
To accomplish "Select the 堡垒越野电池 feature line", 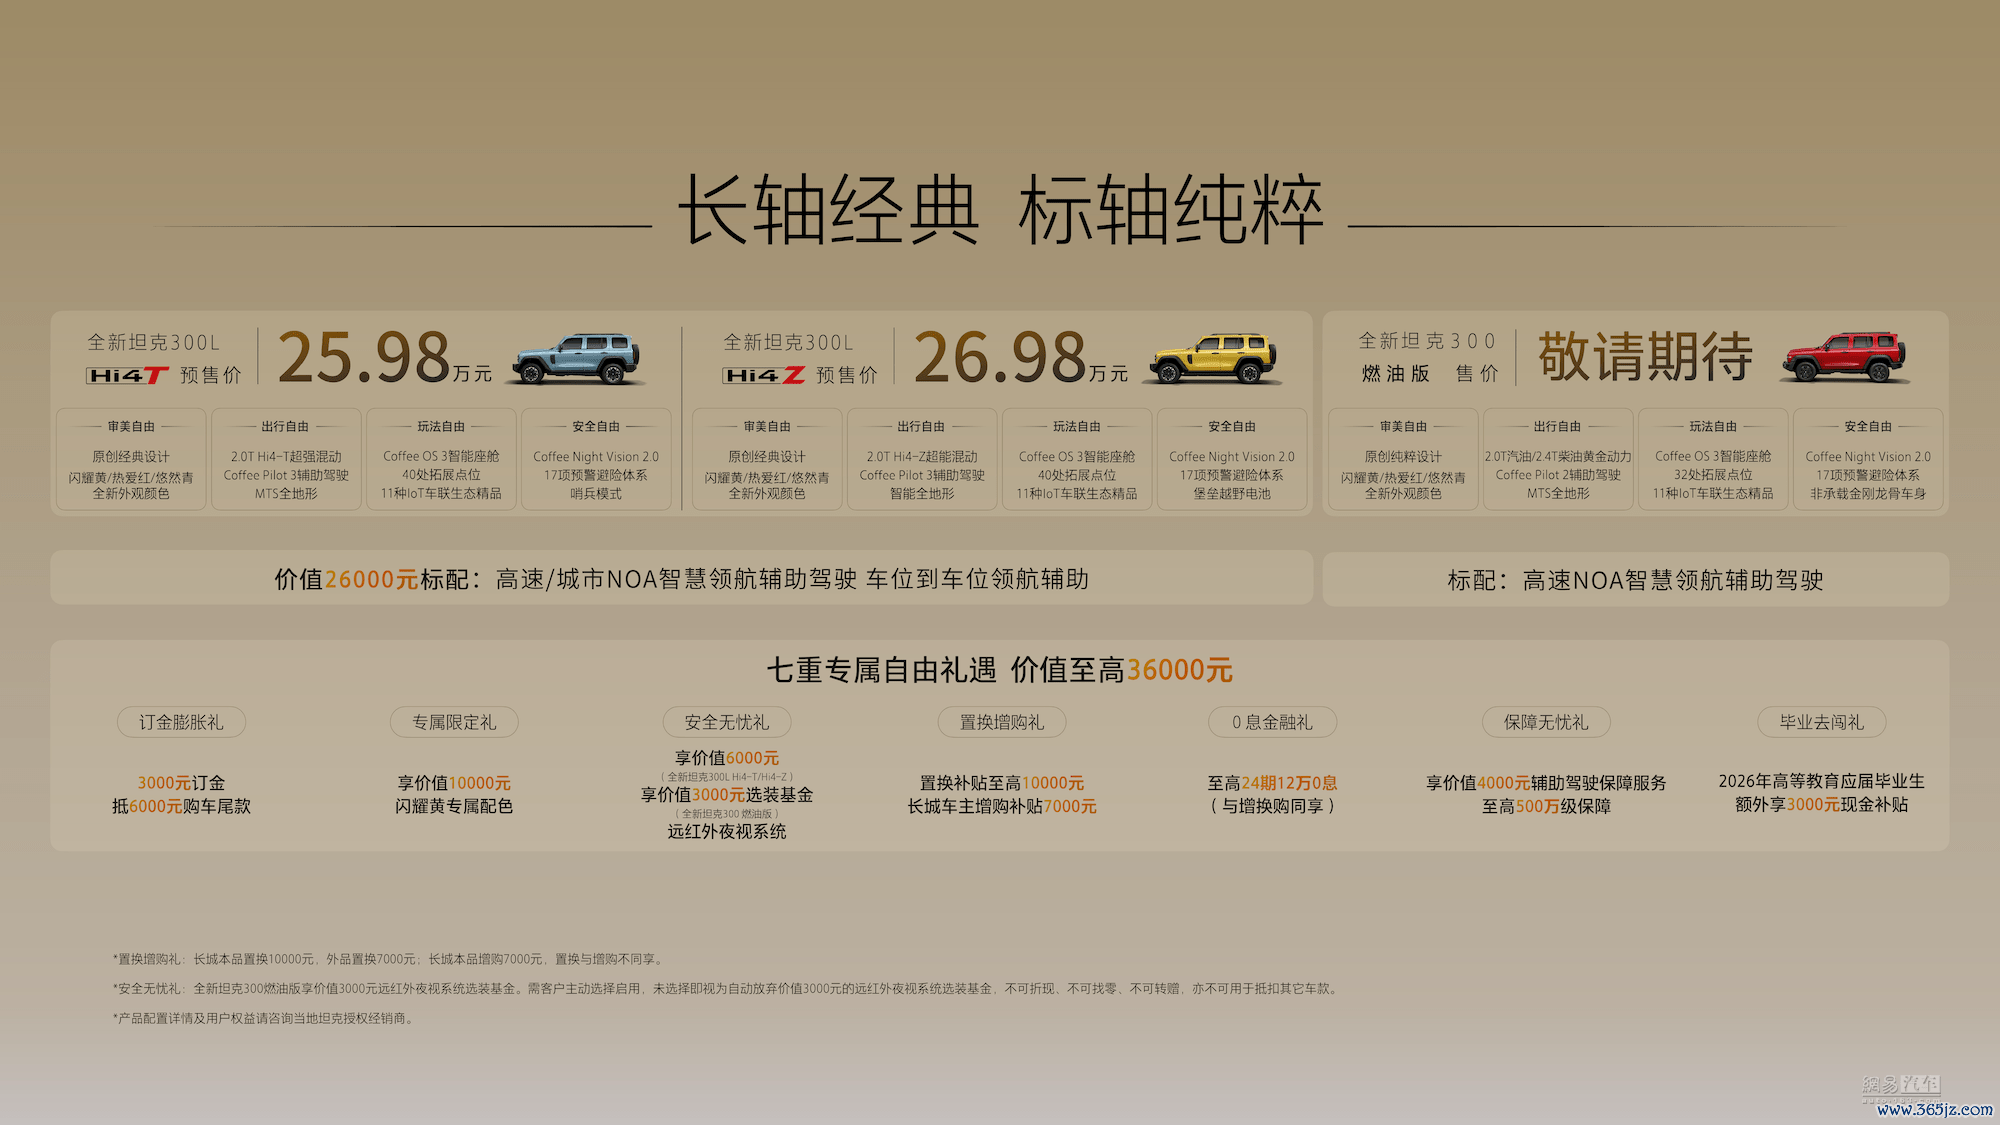I will tap(1232, 494).
